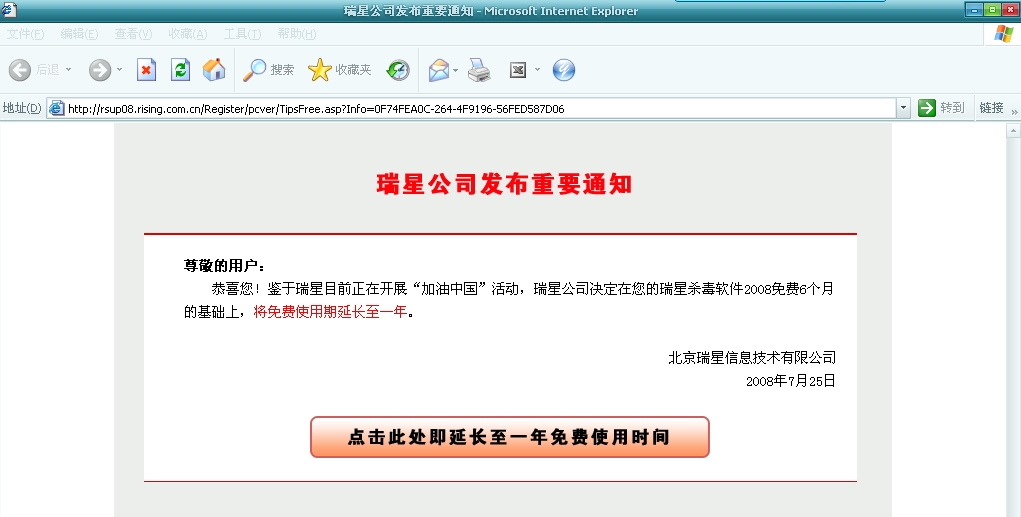The width and height of the screenshot is (1021, 517).
Task: Open the 收藏(A) menu
Action: [x=188, y=34]
